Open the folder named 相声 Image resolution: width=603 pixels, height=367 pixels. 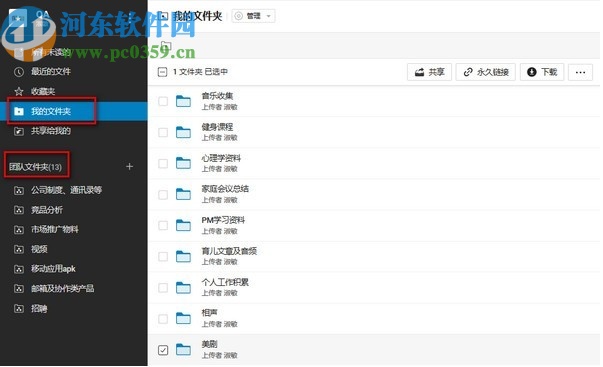point(210,313)
